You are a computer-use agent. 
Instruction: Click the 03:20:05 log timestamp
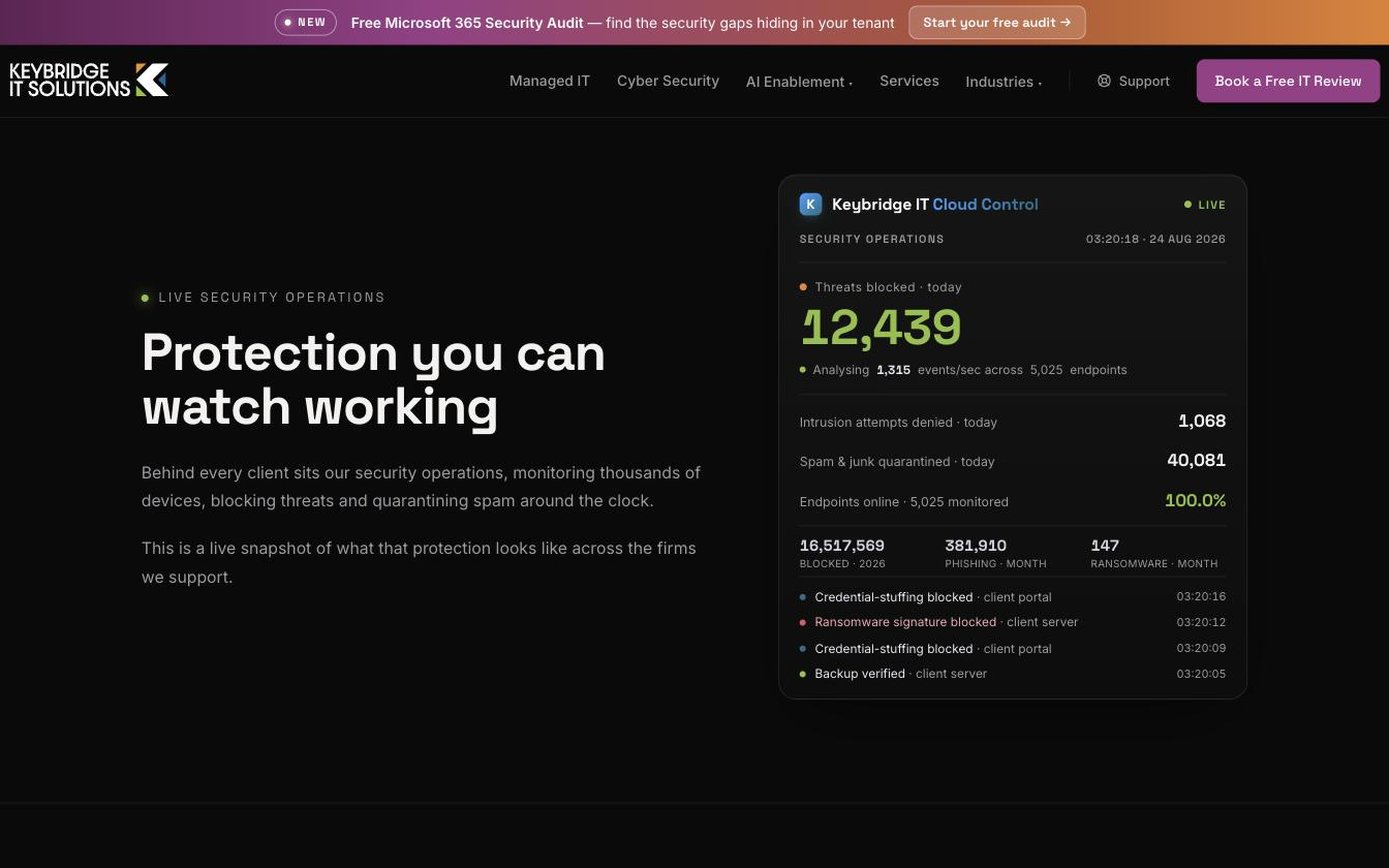pyautogui.click(x=1201, y=674)
